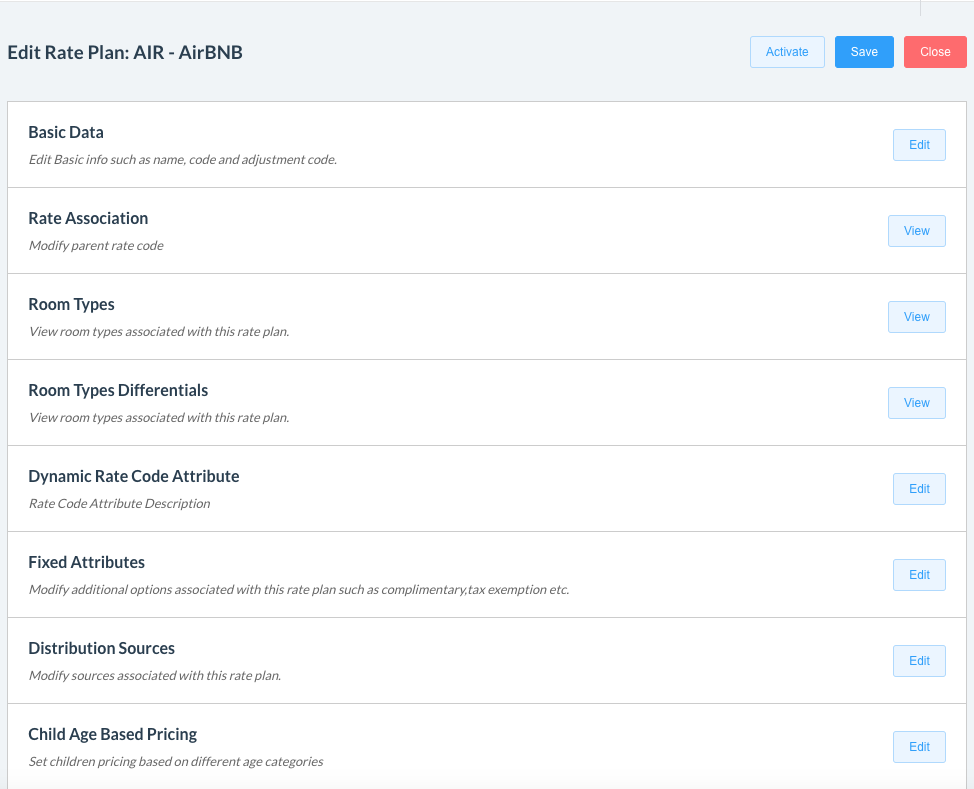This screenshot has height=789, width=974.
Task: Save the rate plan changes
Action: (x=864, y=52)
